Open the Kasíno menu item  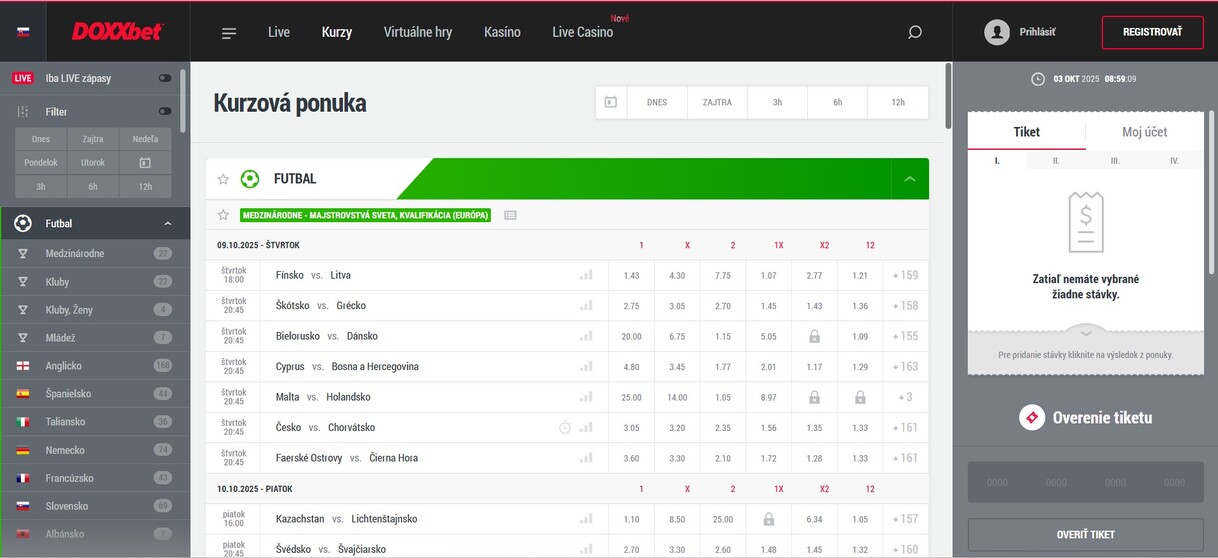pos(502,32)
